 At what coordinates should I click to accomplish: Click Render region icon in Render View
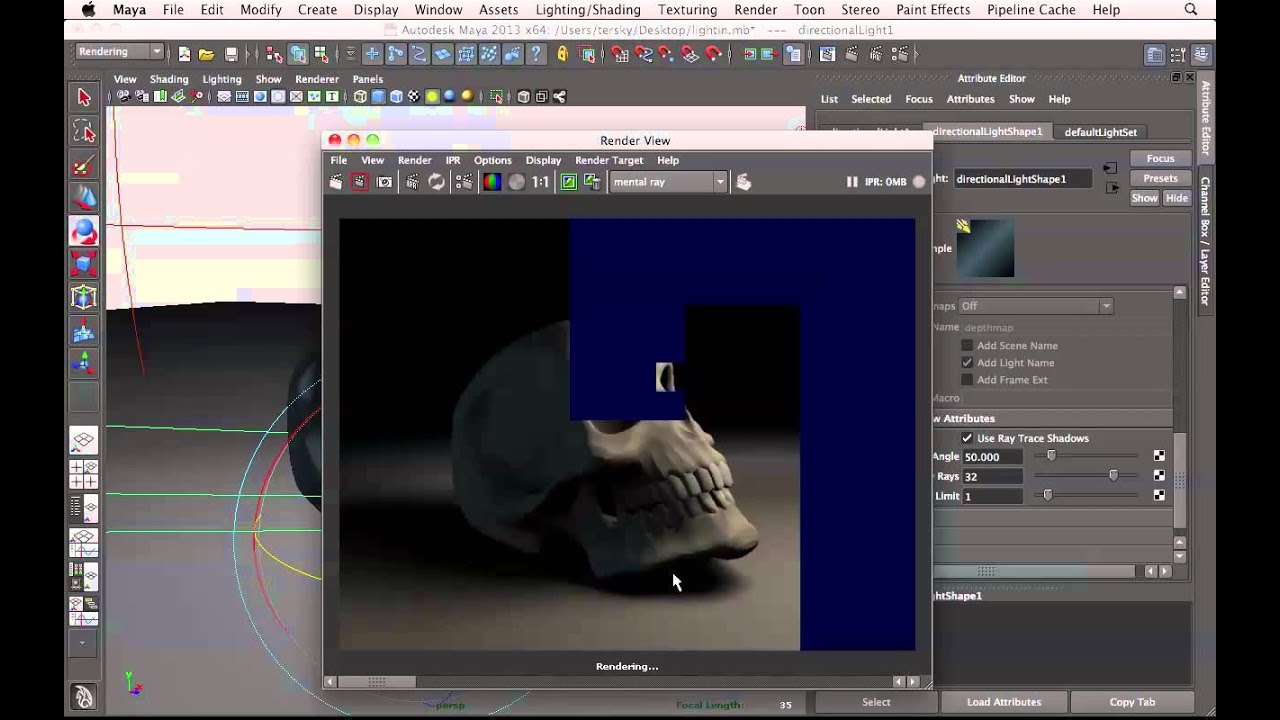pyautogui.click(x=360, y=182)
